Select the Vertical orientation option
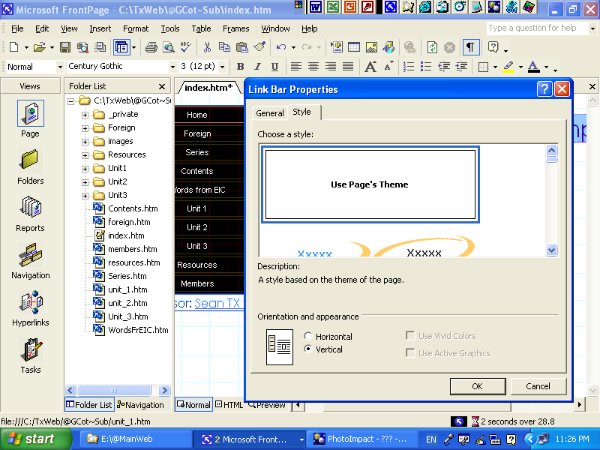The image size is (600, 450). [308, 350]
